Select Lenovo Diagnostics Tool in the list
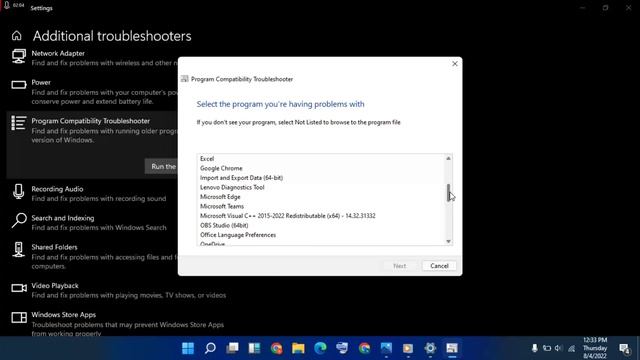 coord(321,187)
